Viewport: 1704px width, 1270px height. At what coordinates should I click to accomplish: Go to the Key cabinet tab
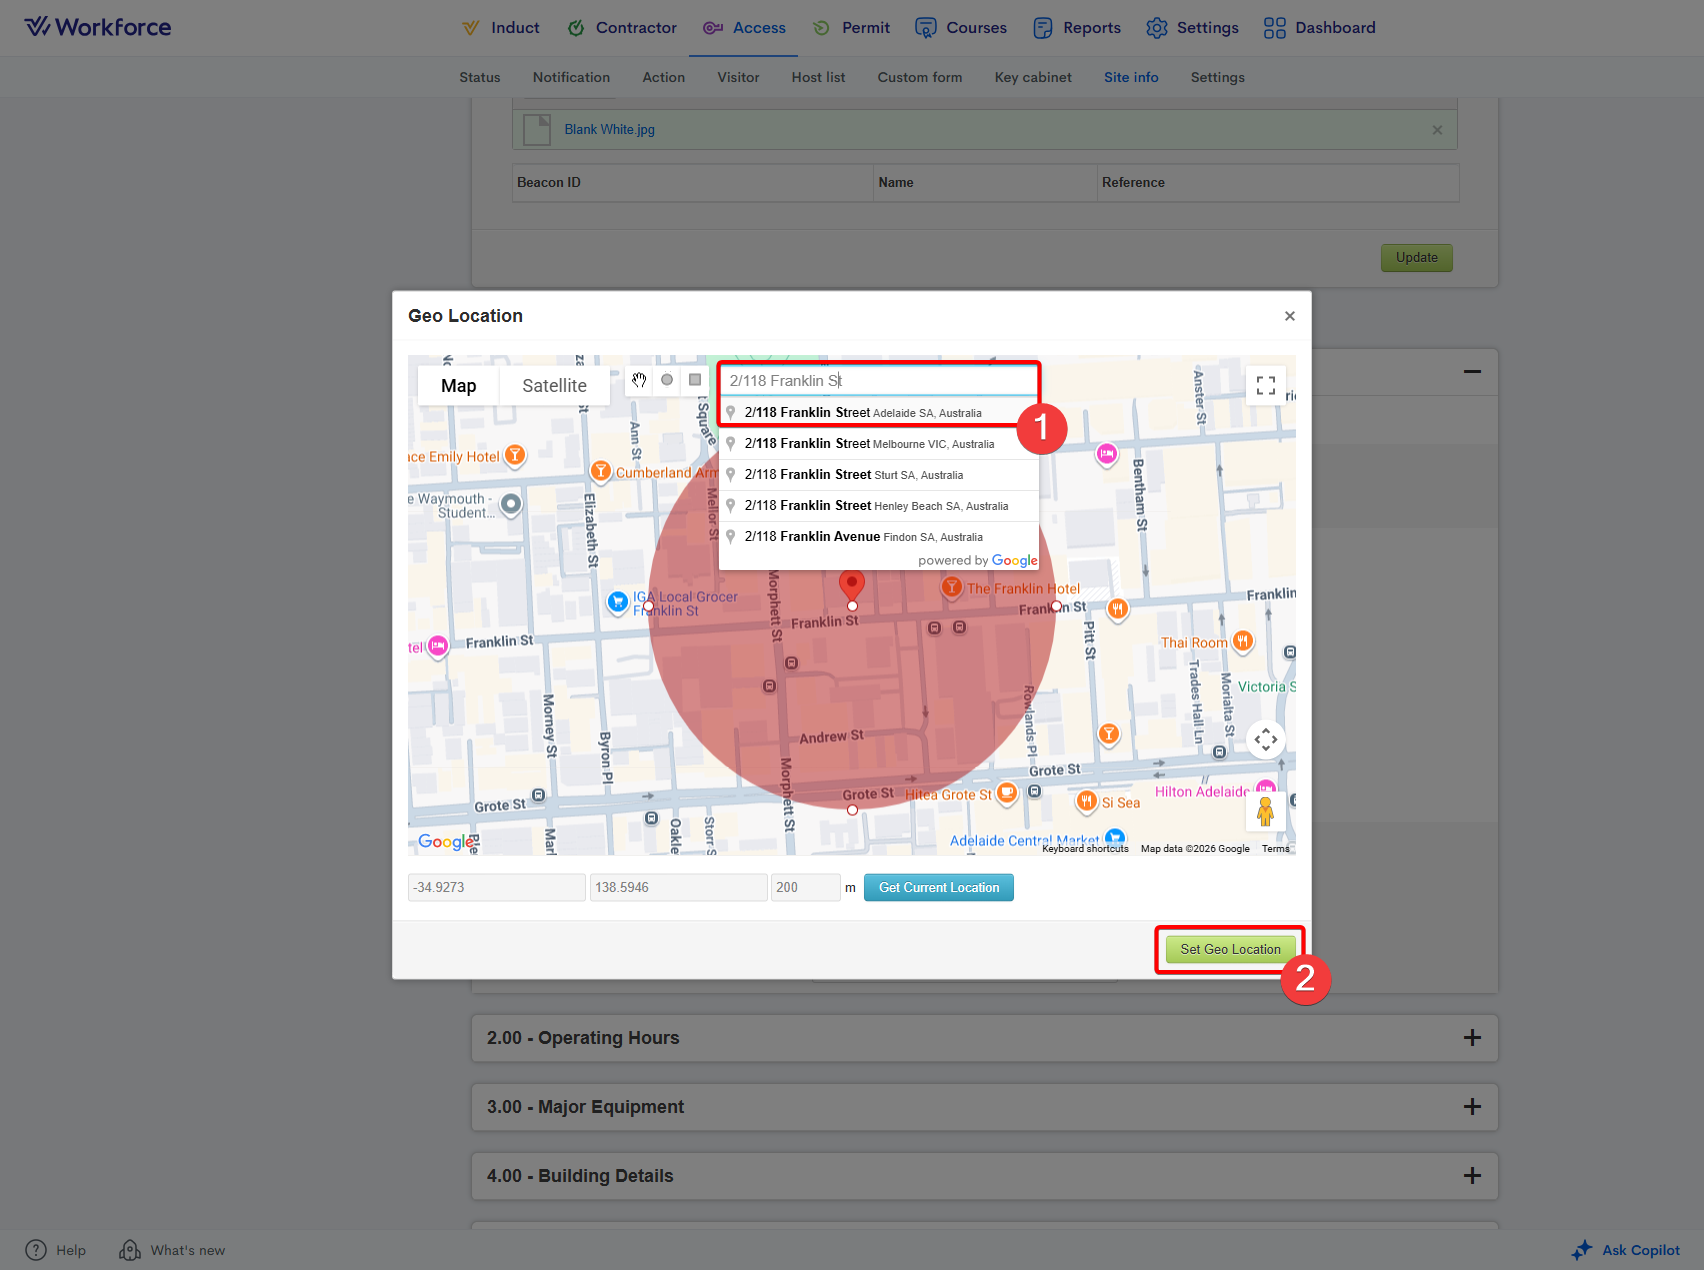(x=1032, y=77)
